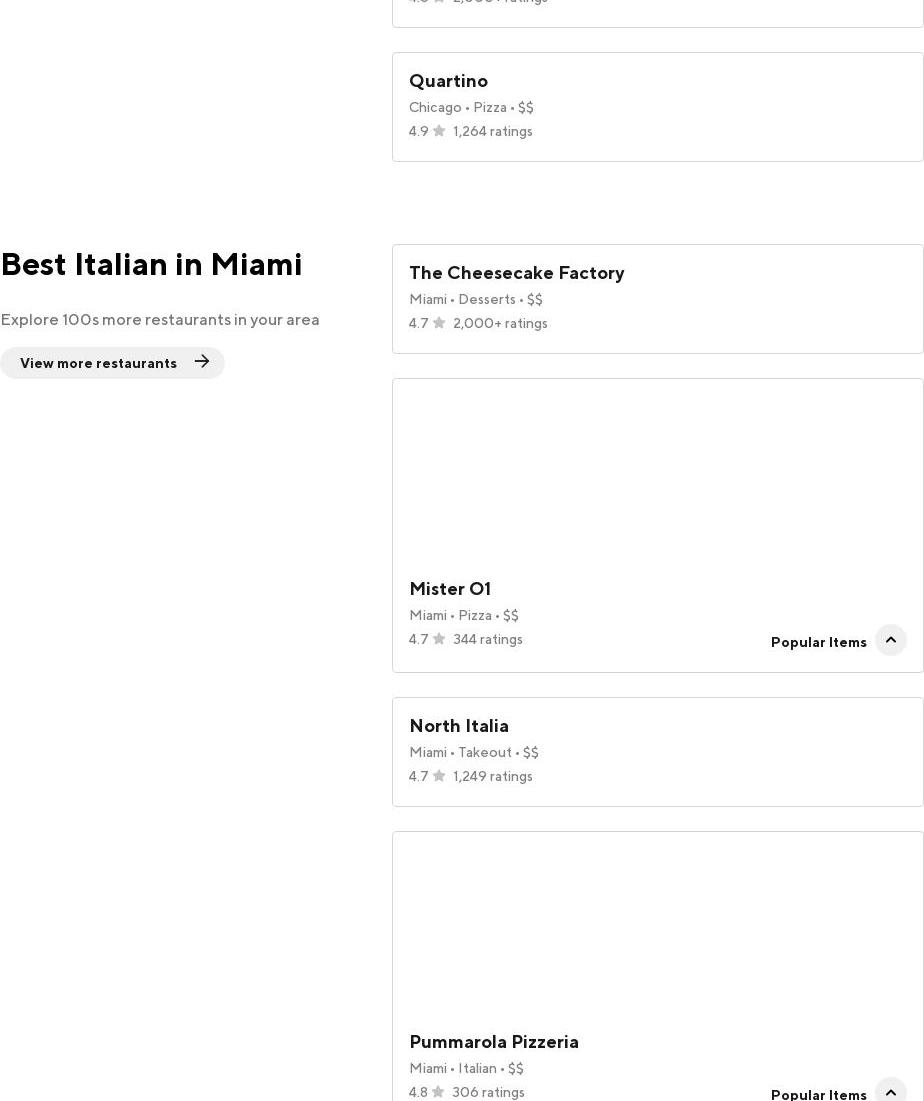Click the star icon on Mister O1 rating
Viewport: 924px width, 1101px height.
click(439, 639)
